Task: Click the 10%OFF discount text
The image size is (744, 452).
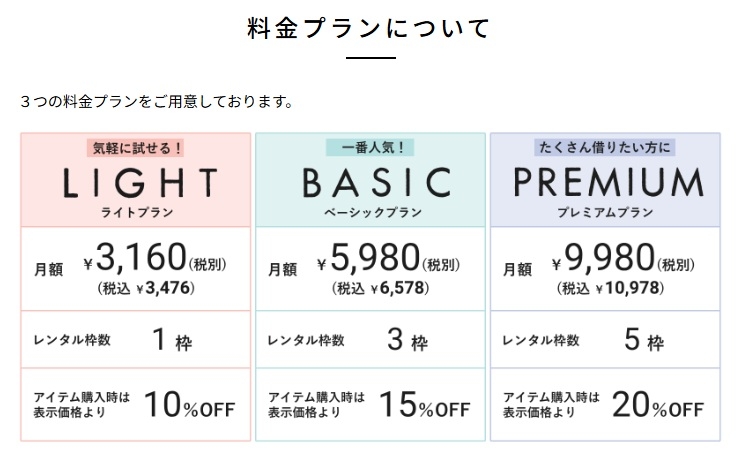Action: (190, 405)
